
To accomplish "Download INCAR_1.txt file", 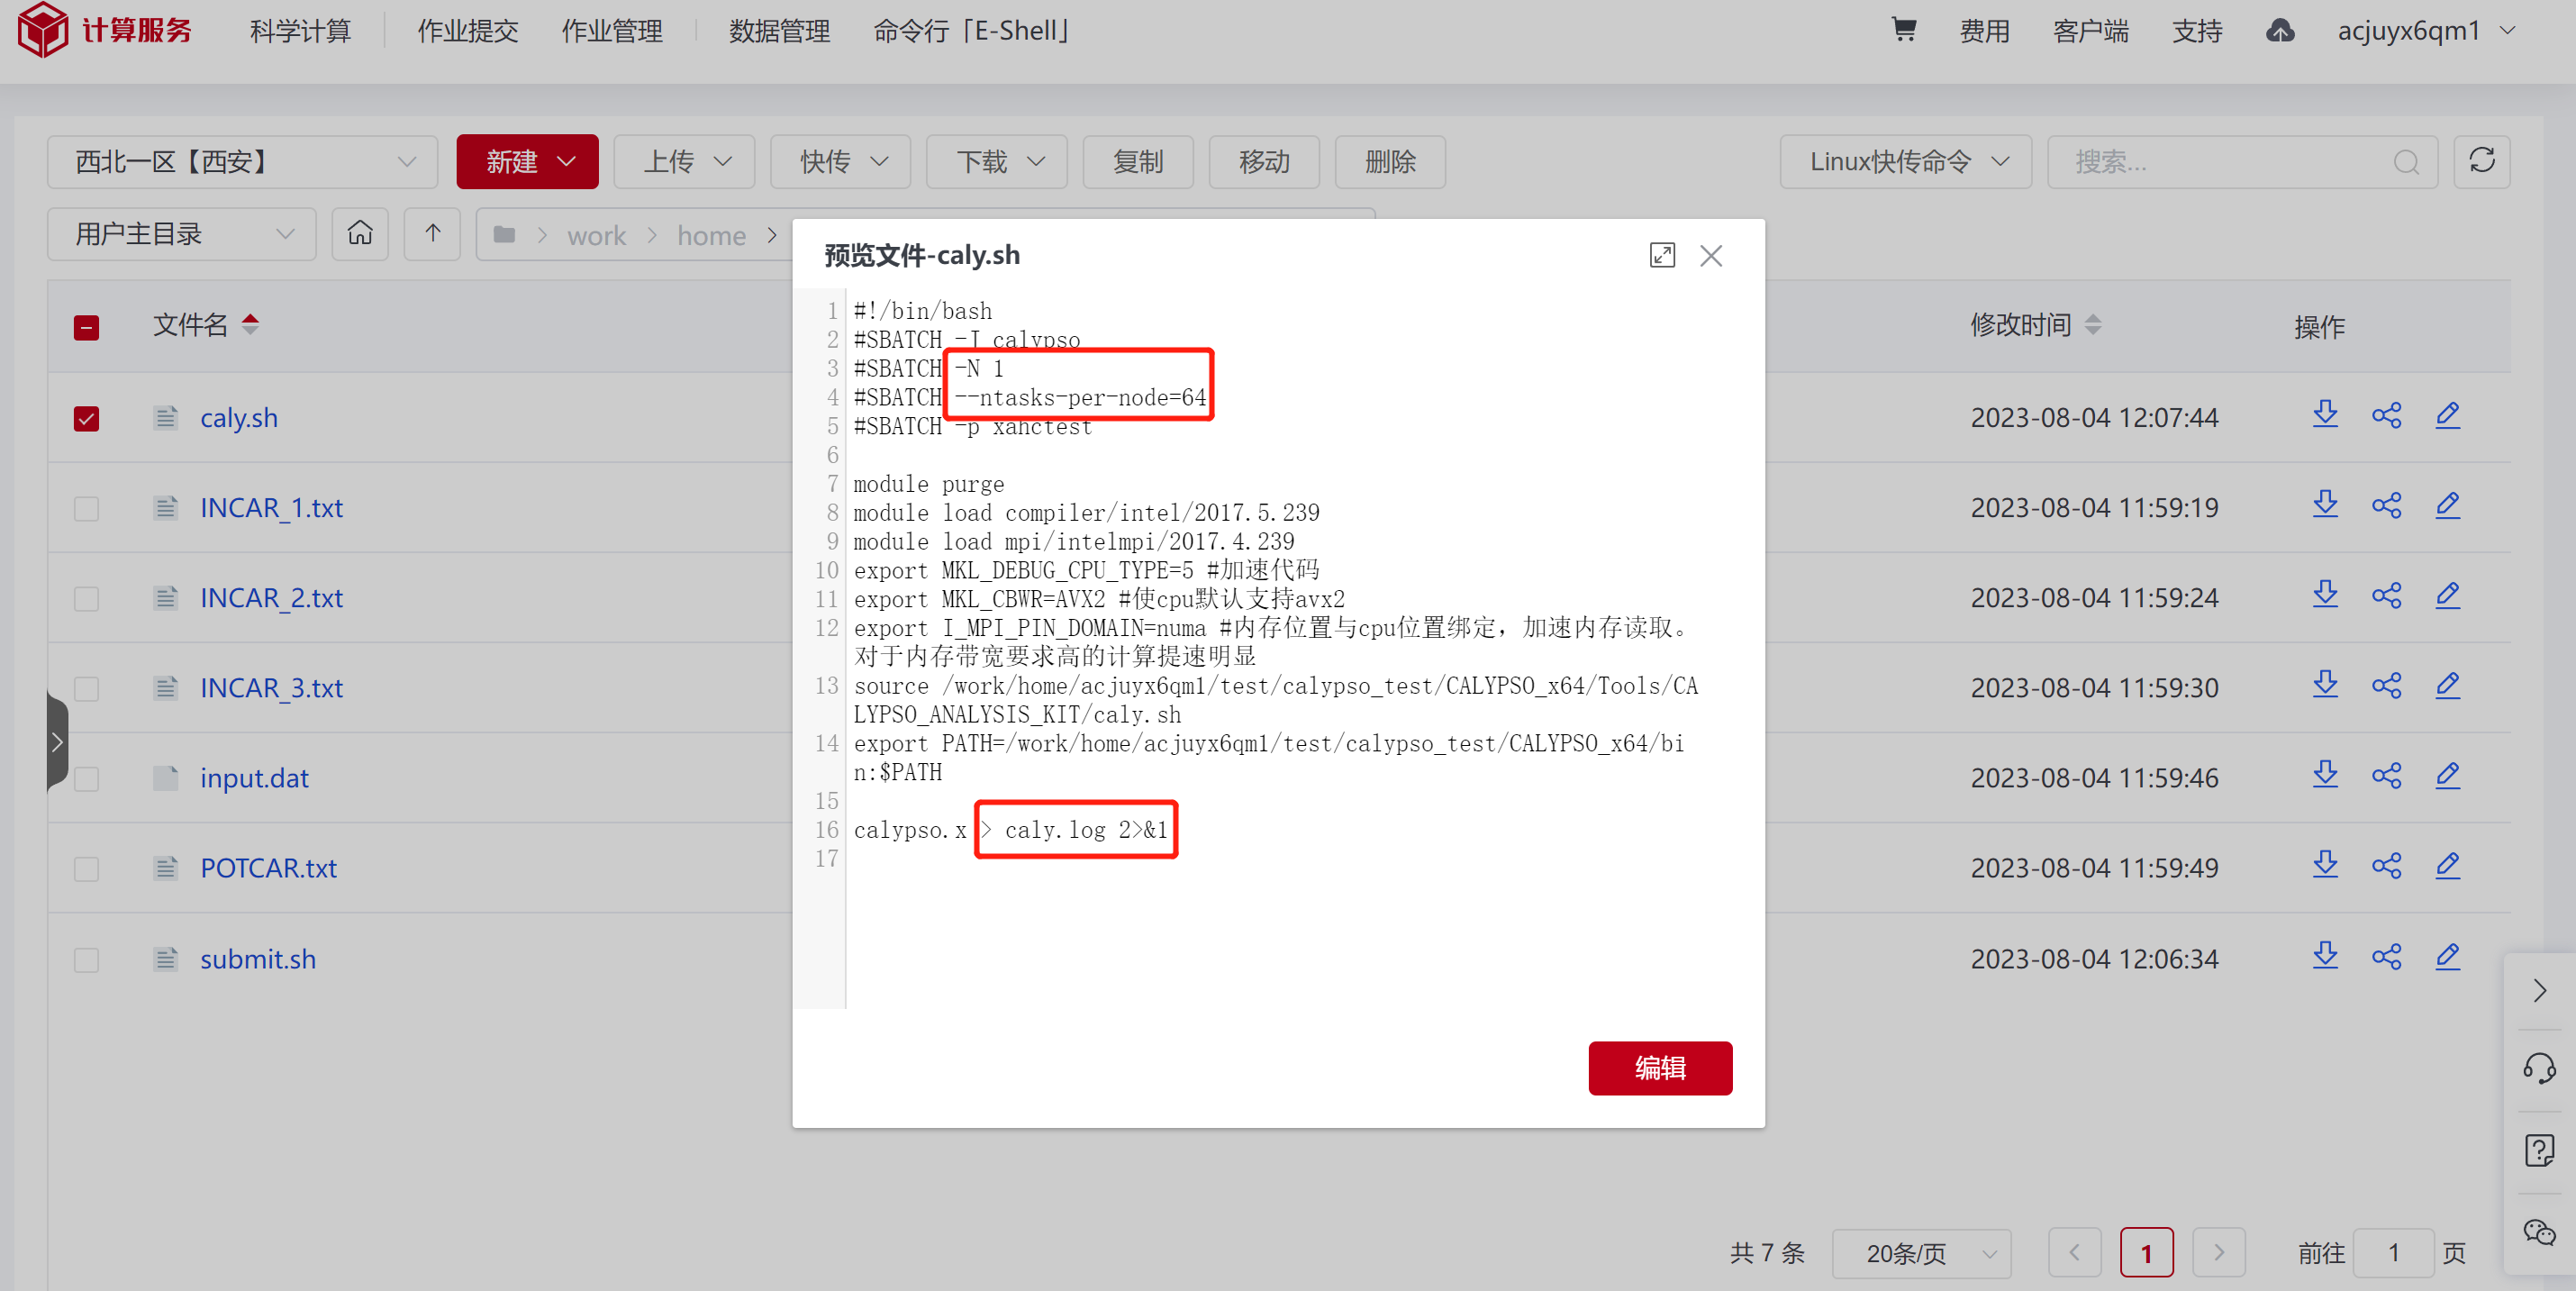I will pos(2325,505).
